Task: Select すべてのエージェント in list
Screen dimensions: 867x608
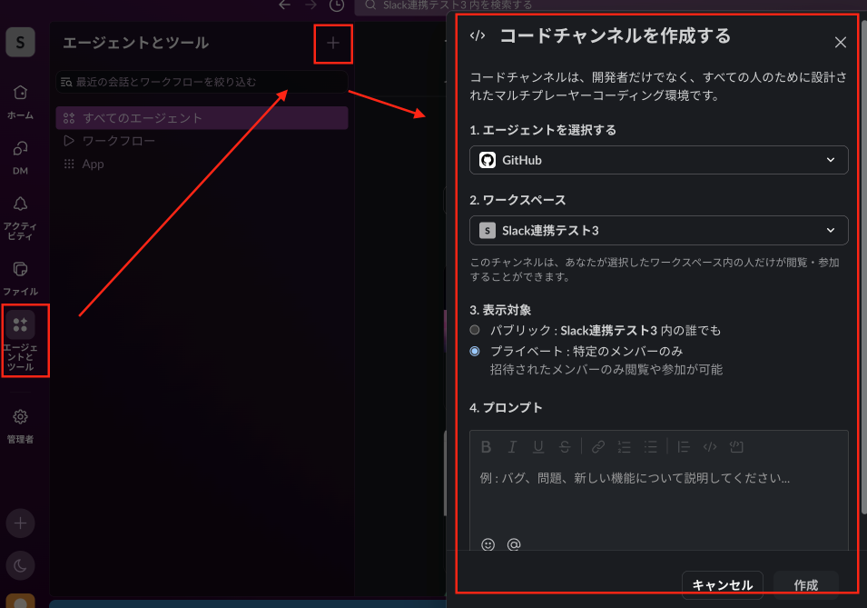Action: tap(202, 118)
